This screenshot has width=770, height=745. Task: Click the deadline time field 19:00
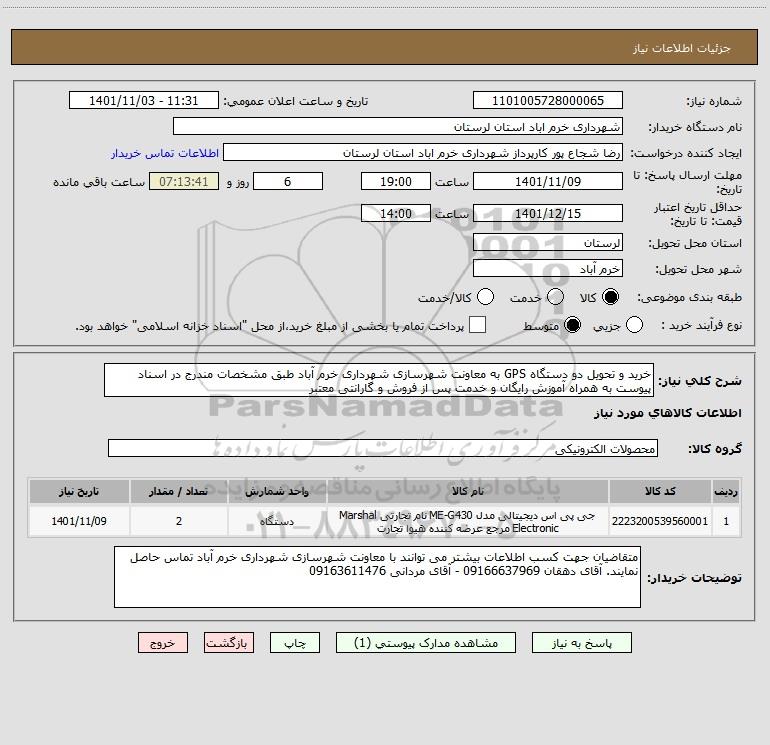(396, 181)
